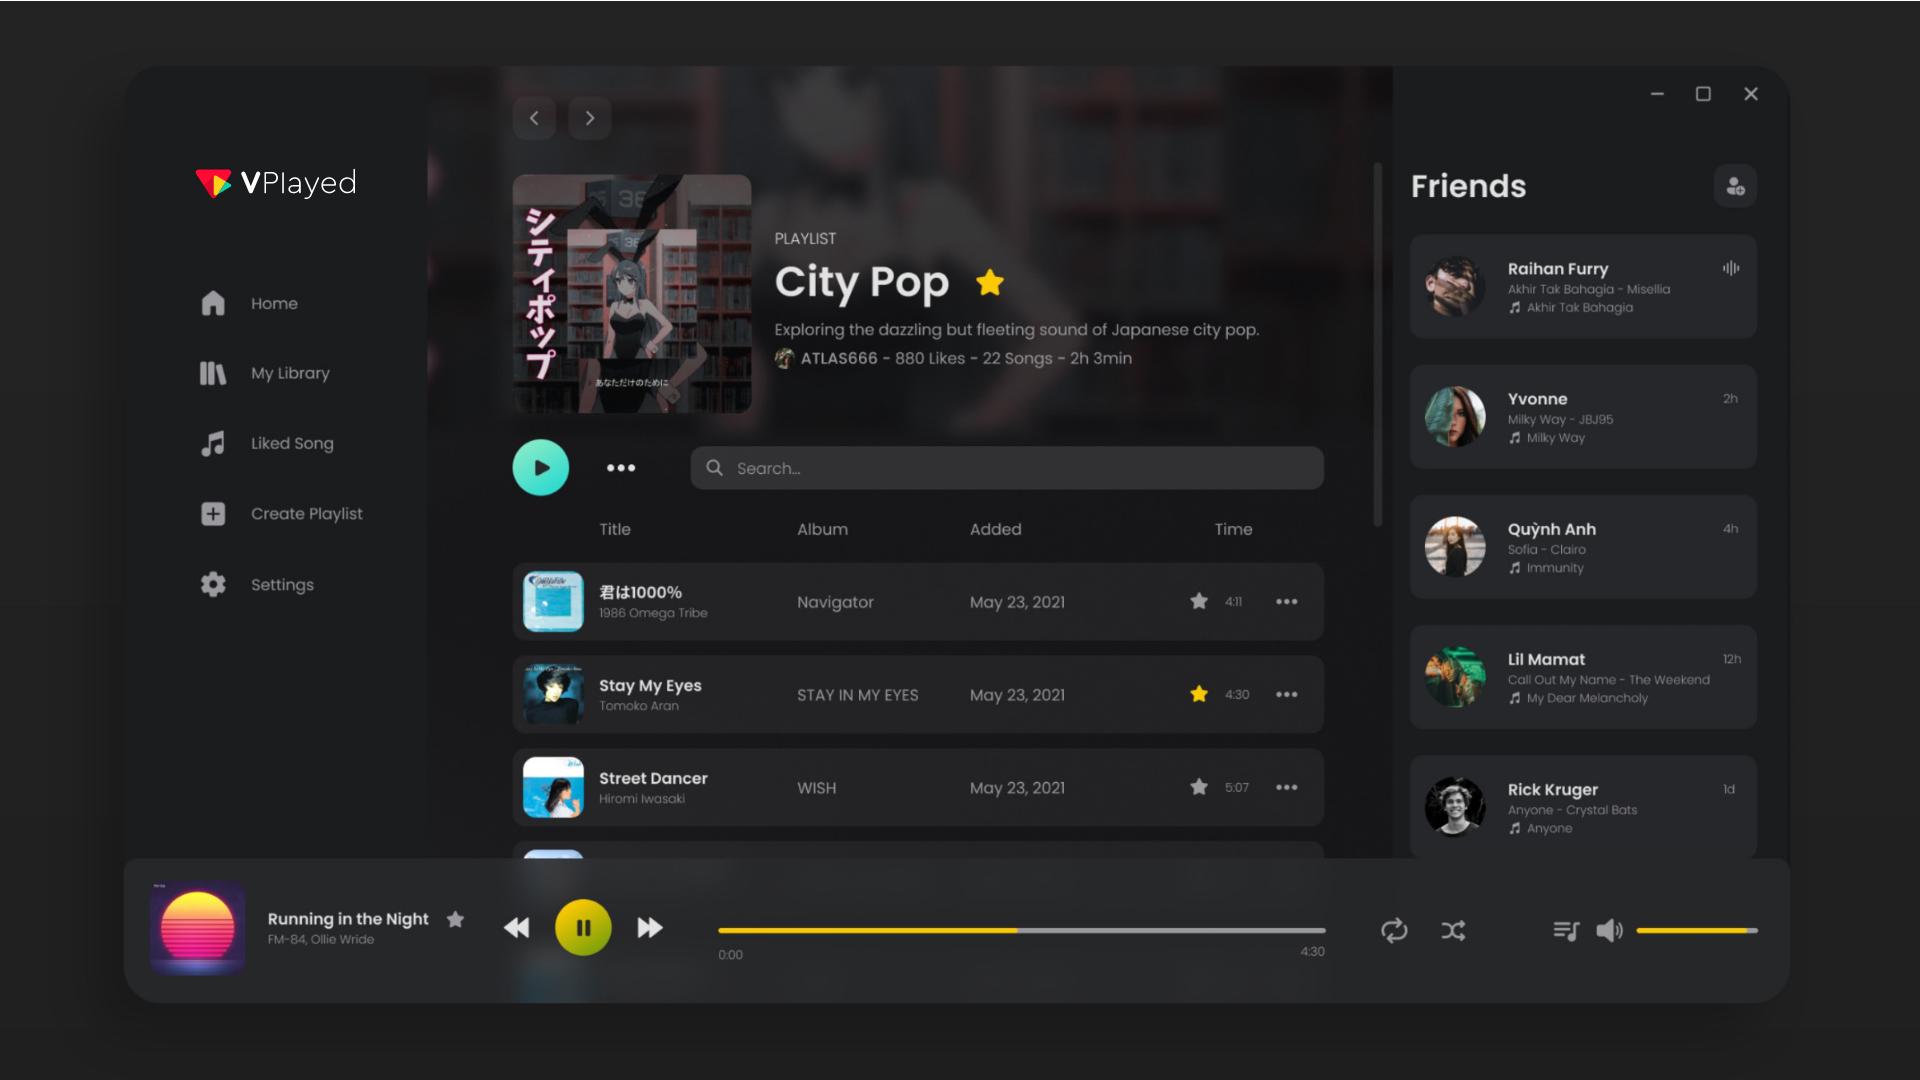Click the forward navigation chevron arrow
The height and width of the screenshot is (1080, 1920).
[x=591, y=117]
